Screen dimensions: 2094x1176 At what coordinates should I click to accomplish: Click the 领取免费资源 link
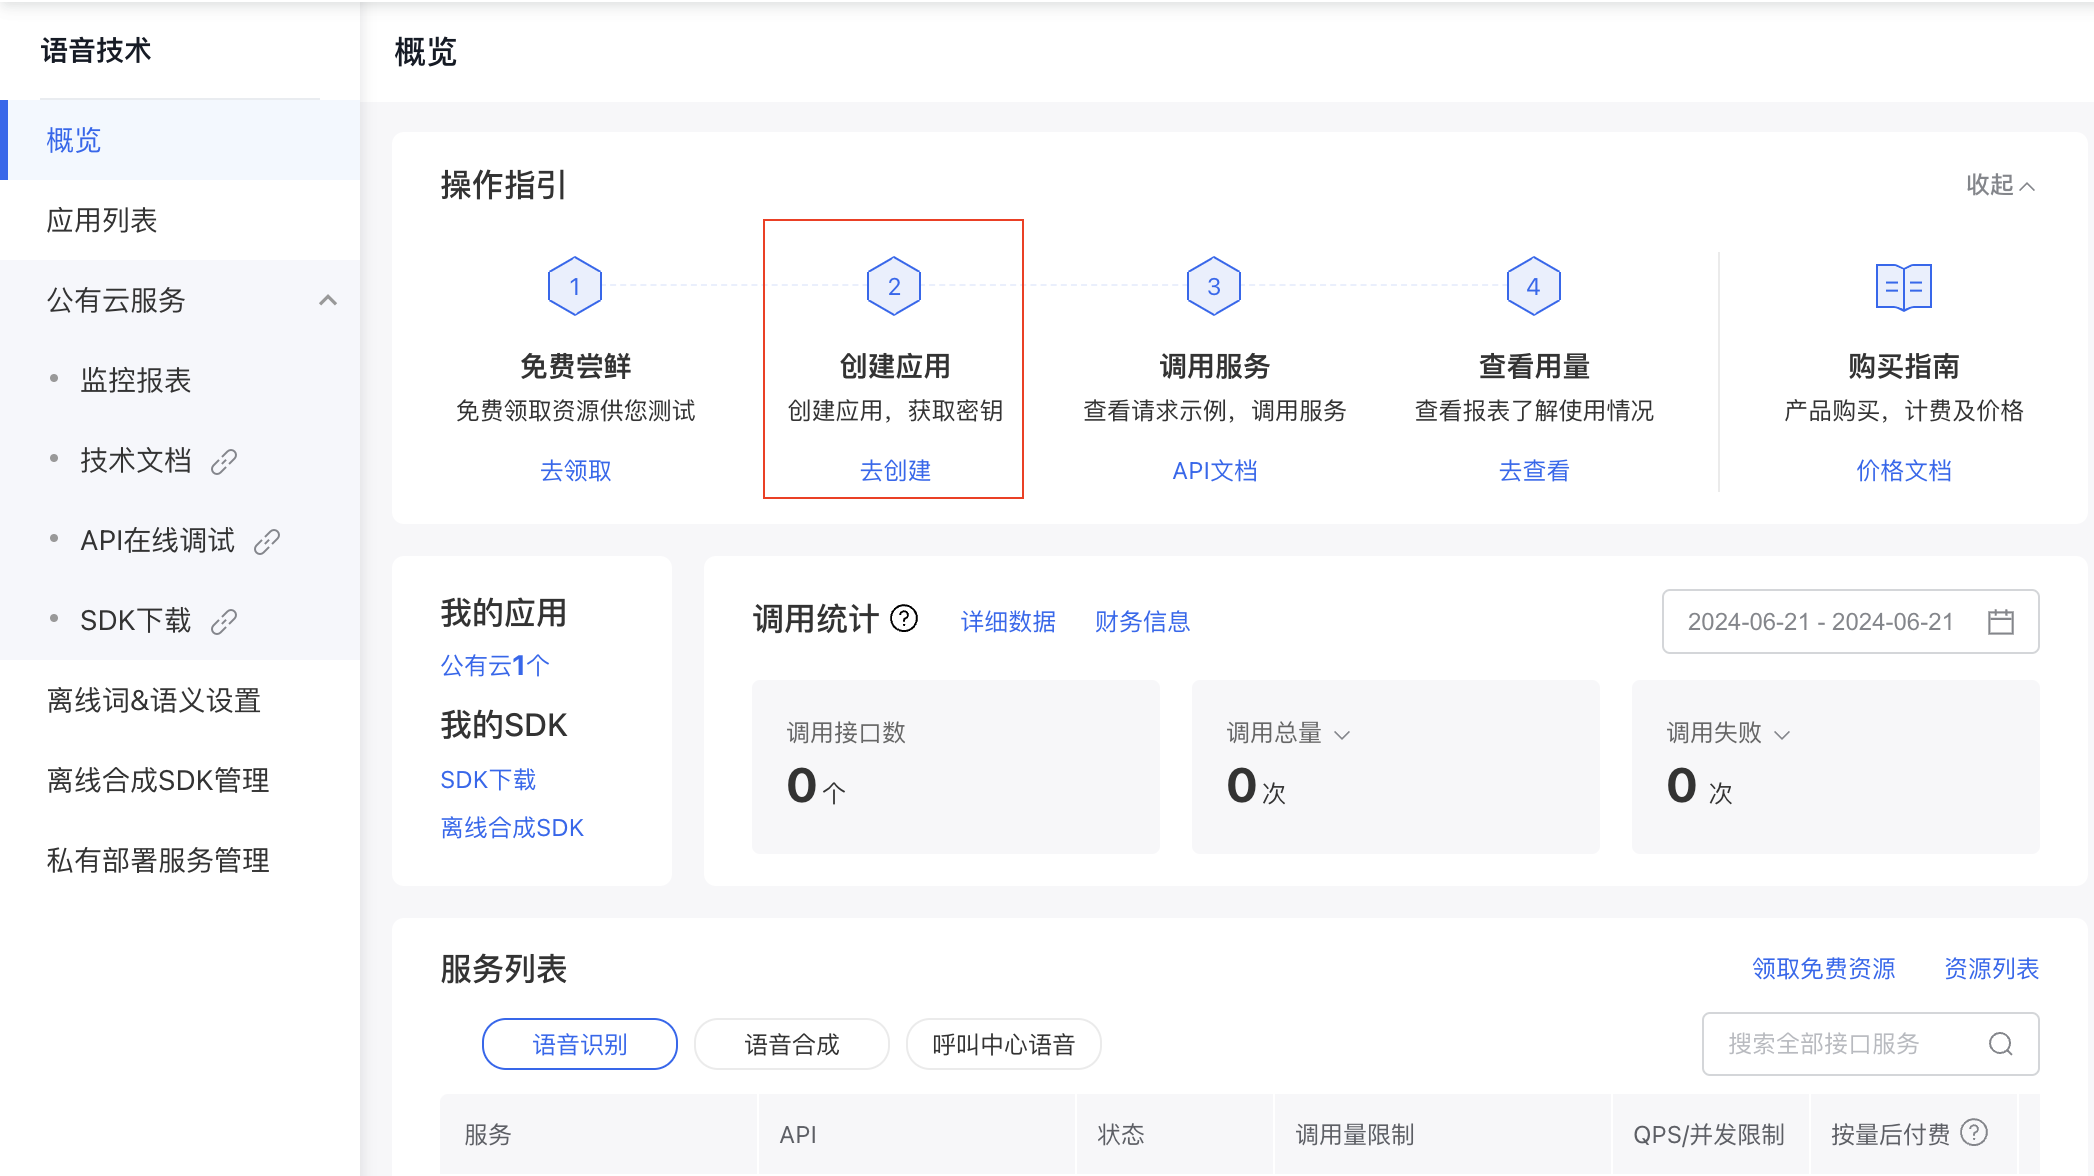[1824, 968]
